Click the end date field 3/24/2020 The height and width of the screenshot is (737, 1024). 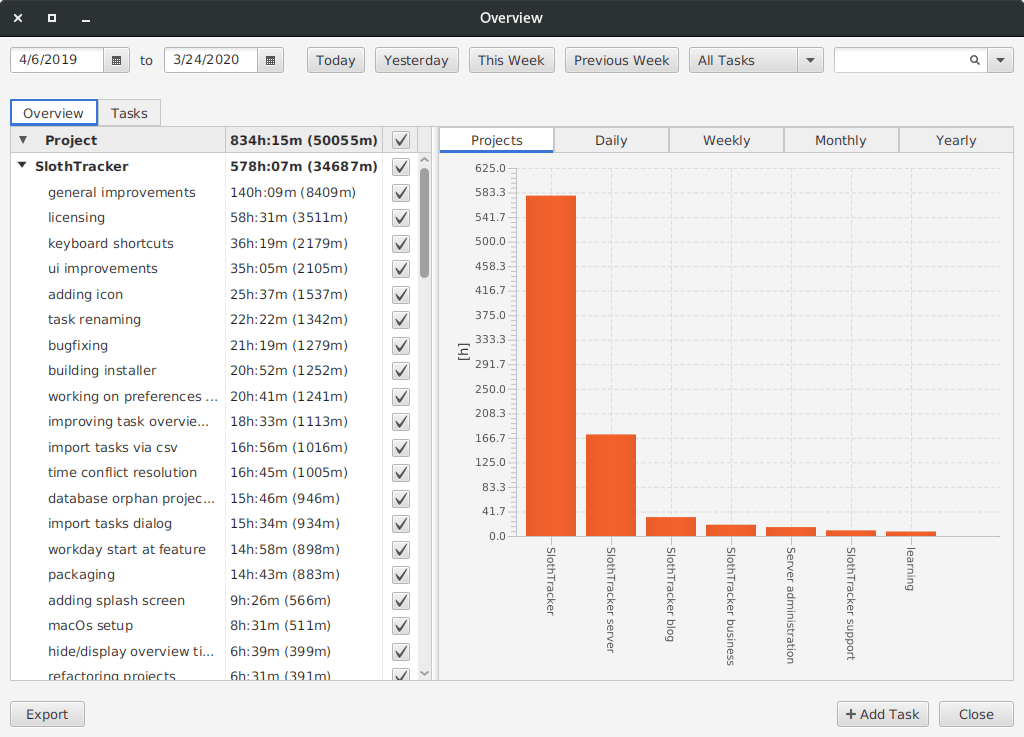point(211,60)
